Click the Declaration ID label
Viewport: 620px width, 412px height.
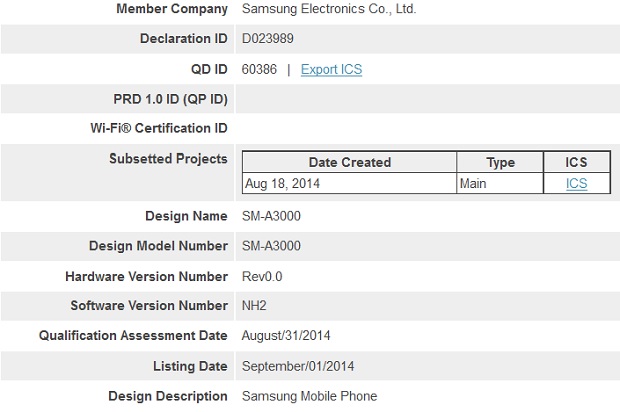184,39
